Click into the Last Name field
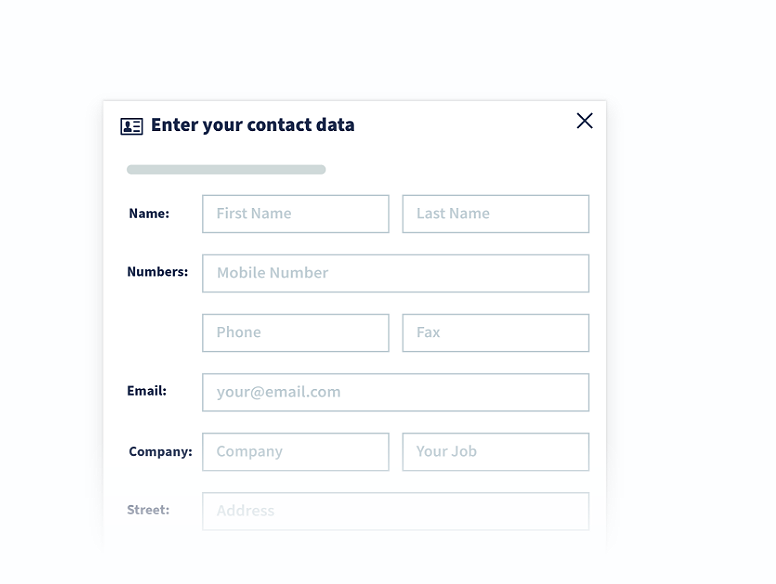The width and height of the screenshot is (776, 584). coord(495,214)
